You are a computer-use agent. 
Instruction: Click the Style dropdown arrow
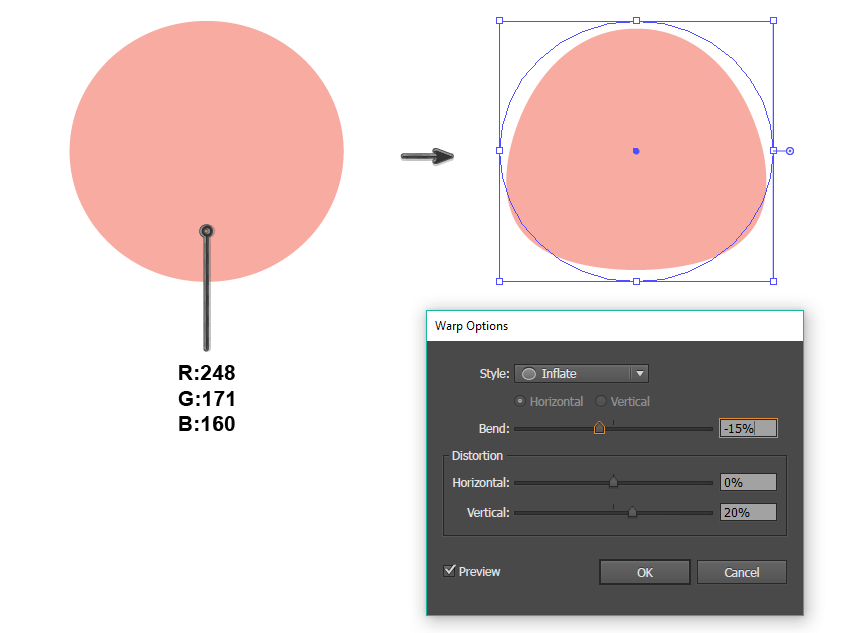point(640,373)
